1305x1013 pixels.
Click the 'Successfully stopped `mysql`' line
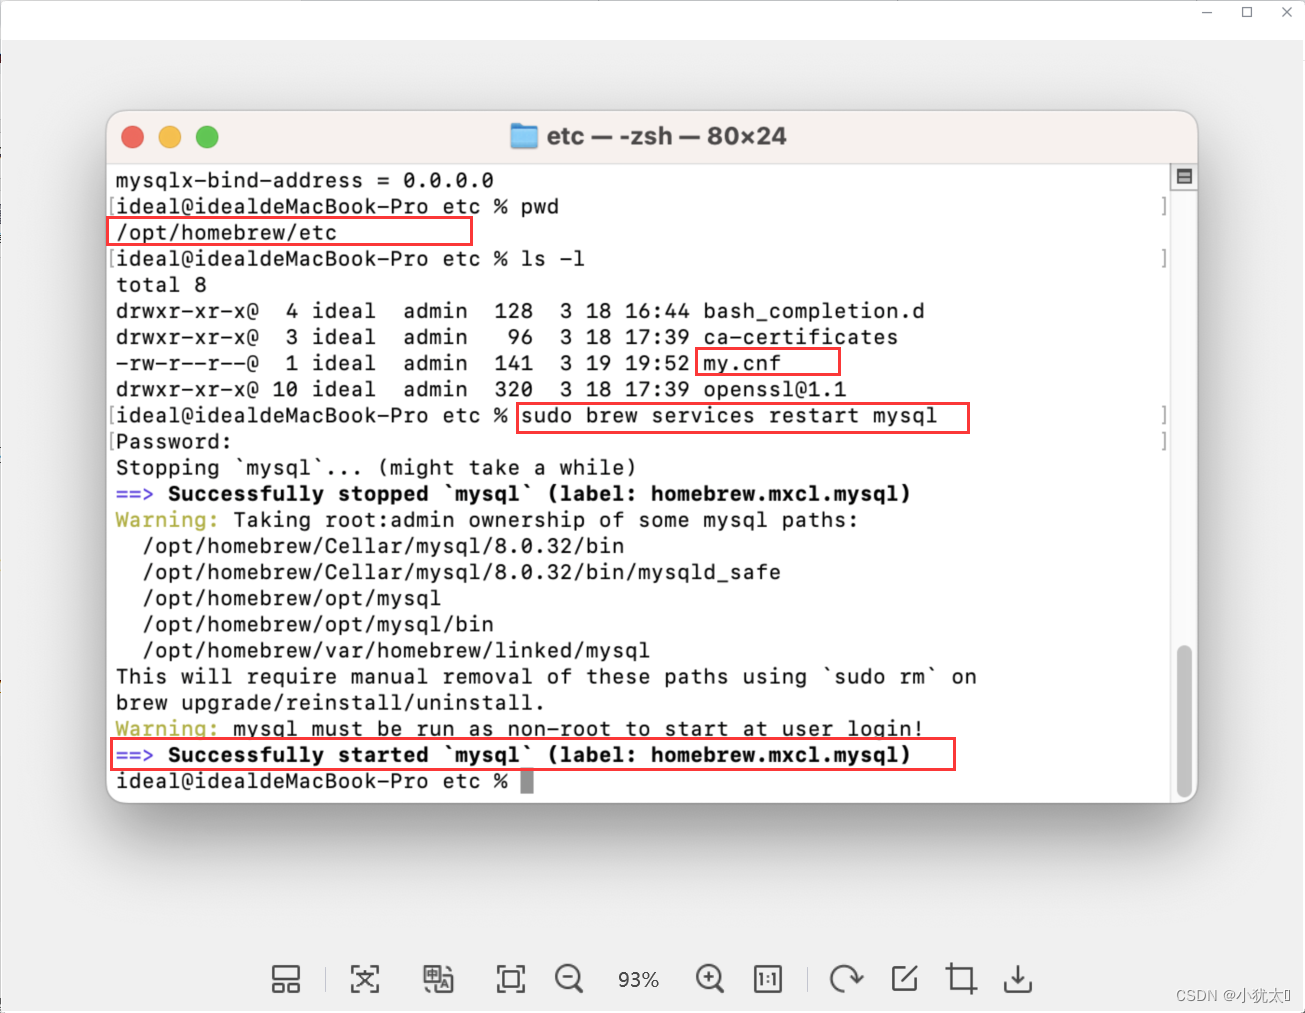tap(513, 494)
